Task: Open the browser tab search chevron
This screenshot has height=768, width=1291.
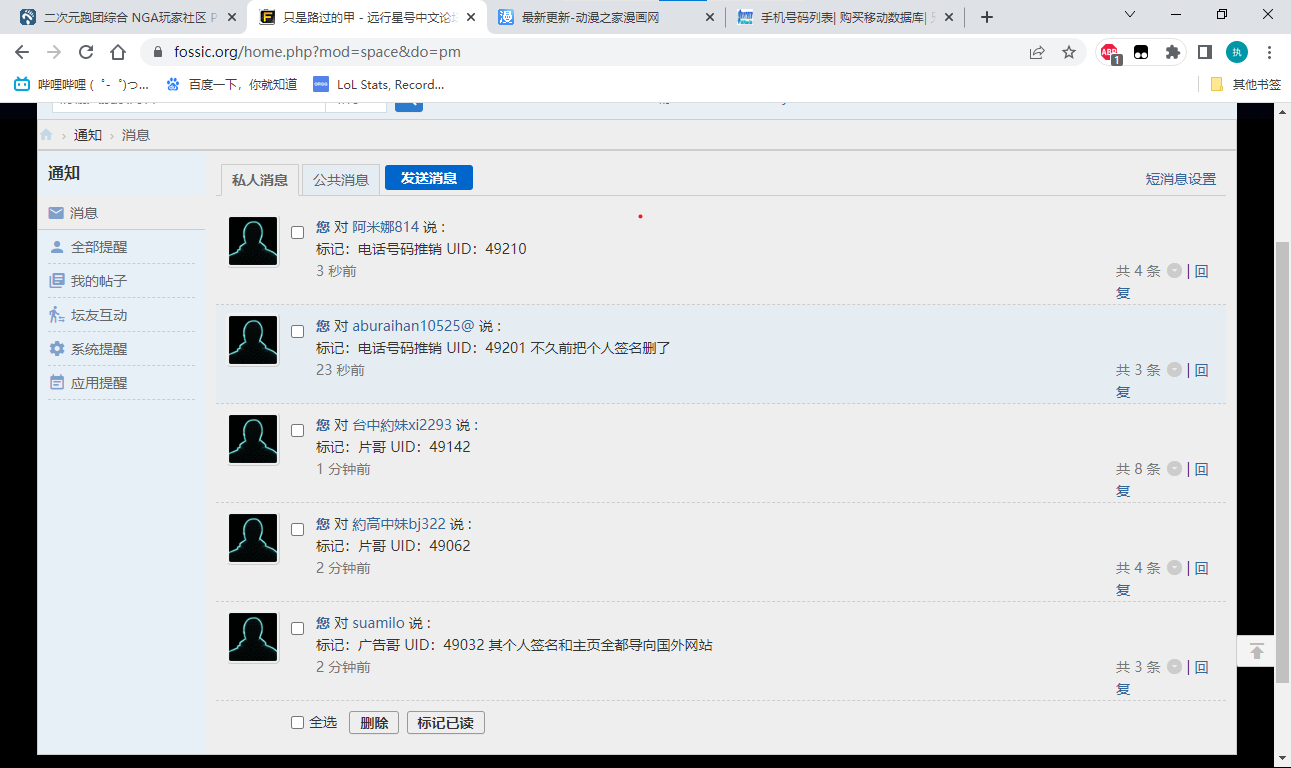Action: (x=1129, y=15)
